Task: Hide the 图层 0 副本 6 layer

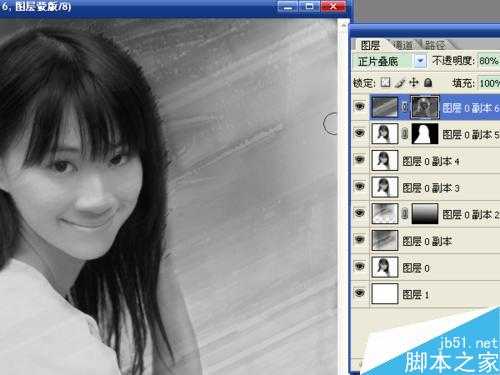Action: [359, 107]
